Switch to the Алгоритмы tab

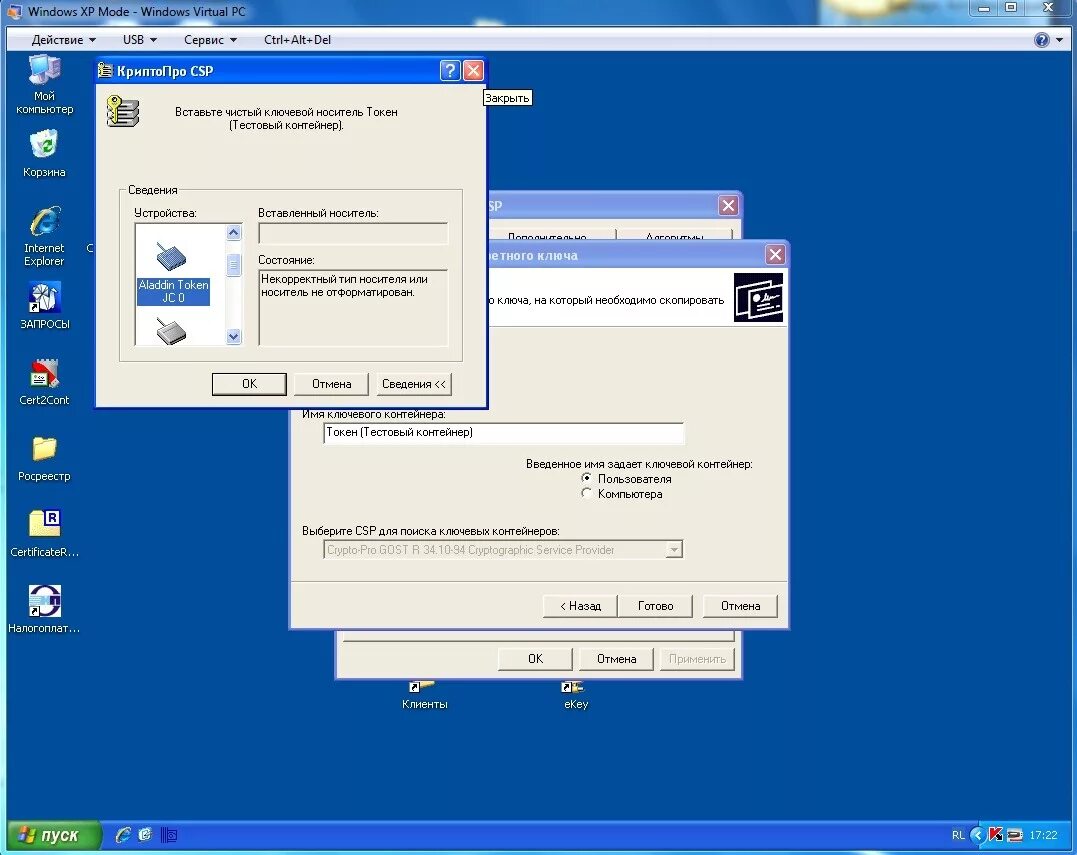pyautogui.click(x=674, y=236)
